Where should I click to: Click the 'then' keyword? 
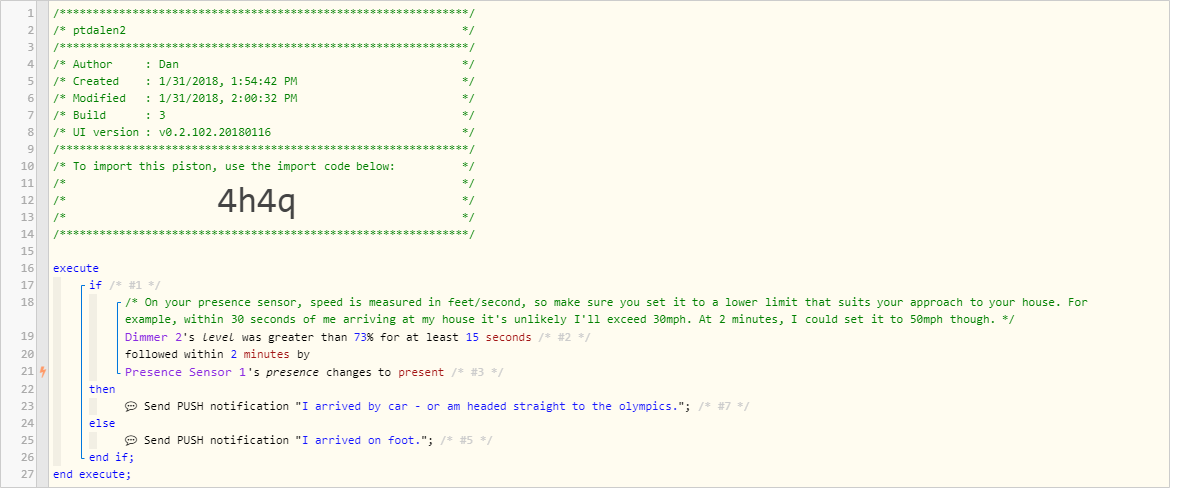pyautogui.click(x=102, y=389)
